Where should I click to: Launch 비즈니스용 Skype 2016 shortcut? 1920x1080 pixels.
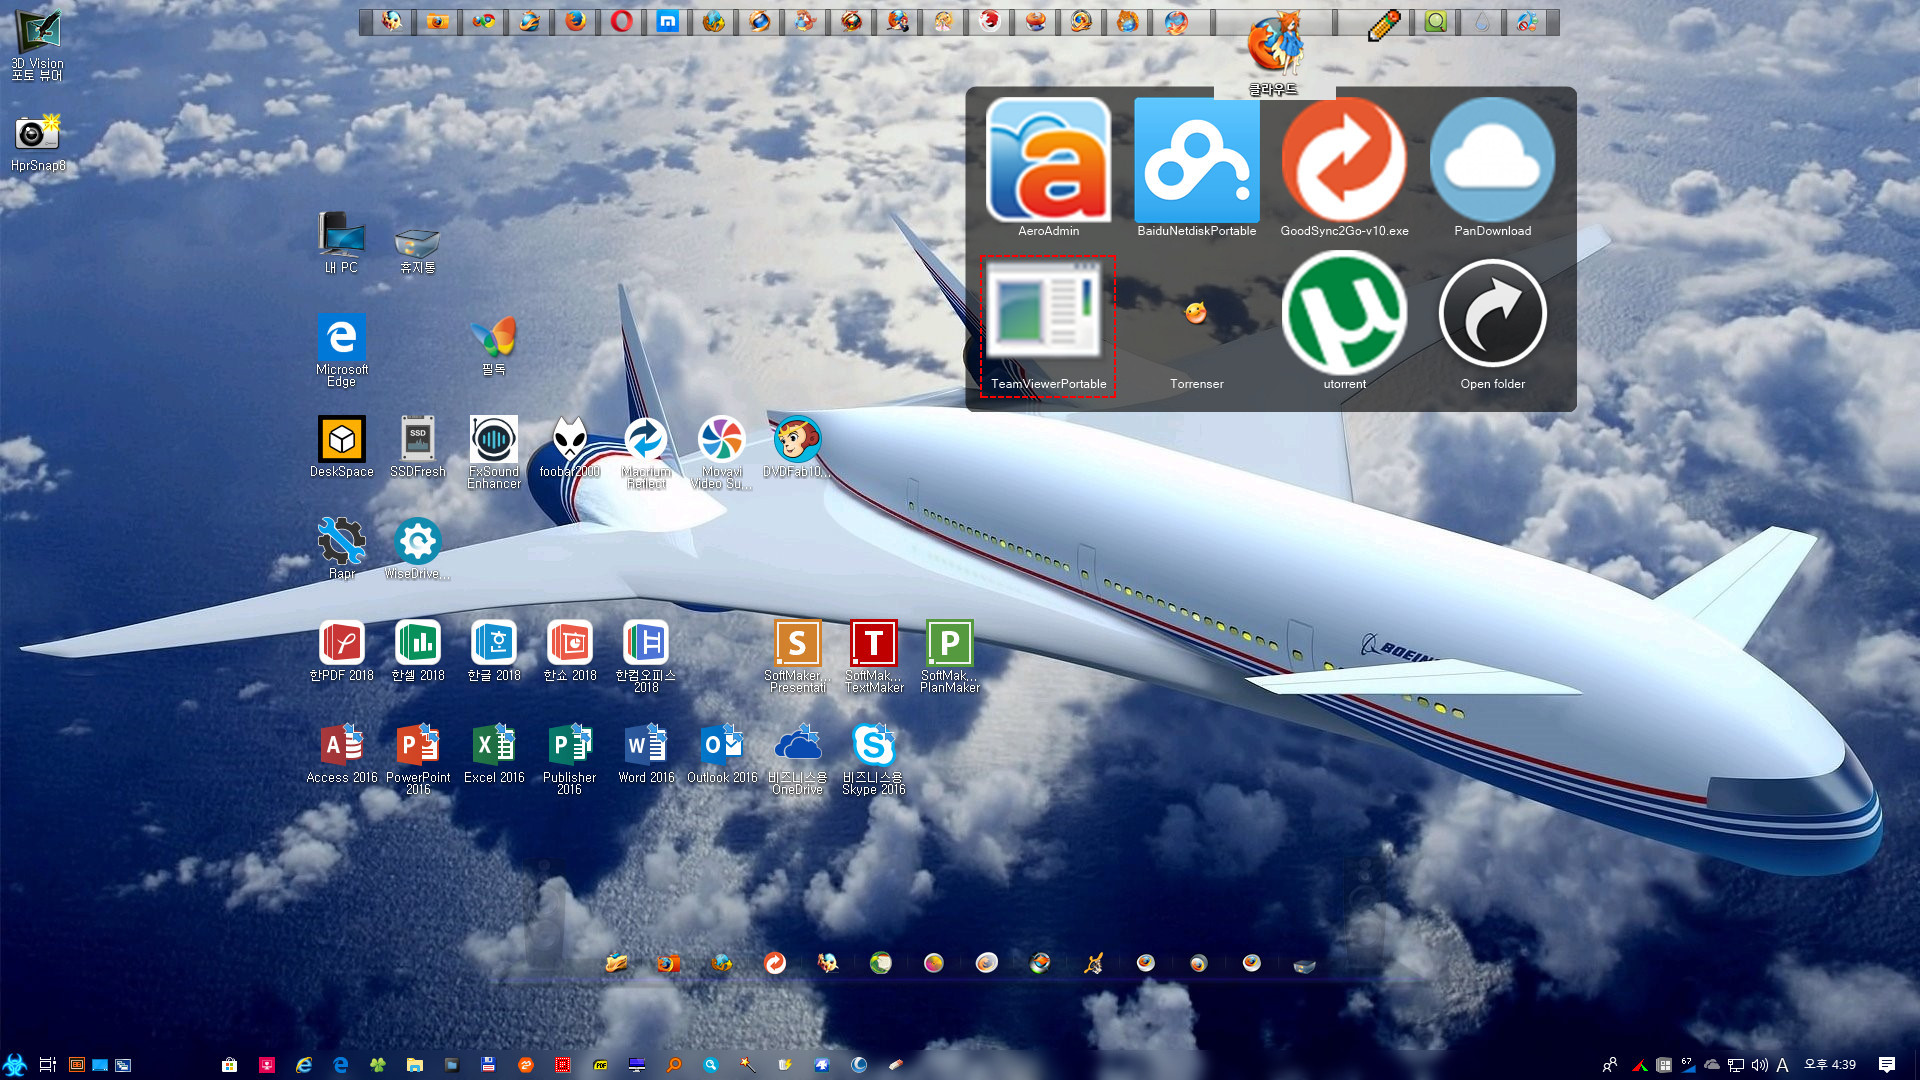873,759
